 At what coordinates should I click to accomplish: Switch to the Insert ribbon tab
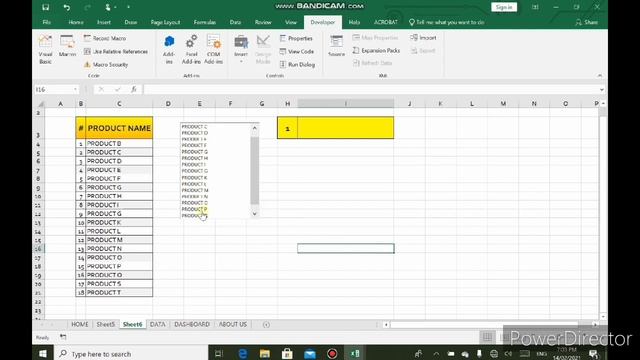click(104, 22)
